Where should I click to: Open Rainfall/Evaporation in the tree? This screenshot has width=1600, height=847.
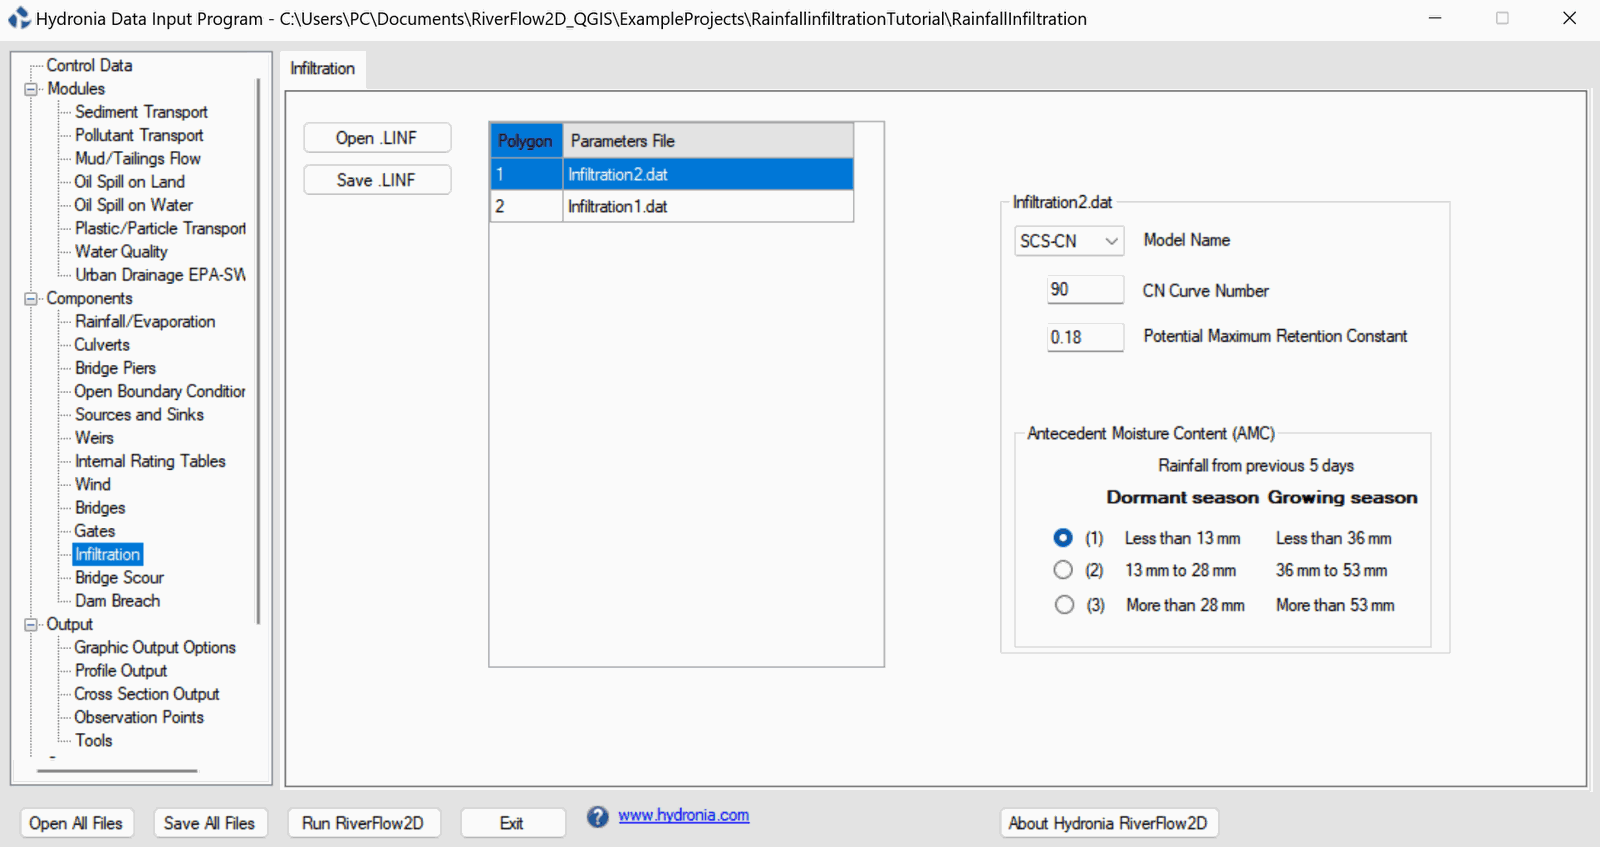pyautogui.click(x=145, y=322)
